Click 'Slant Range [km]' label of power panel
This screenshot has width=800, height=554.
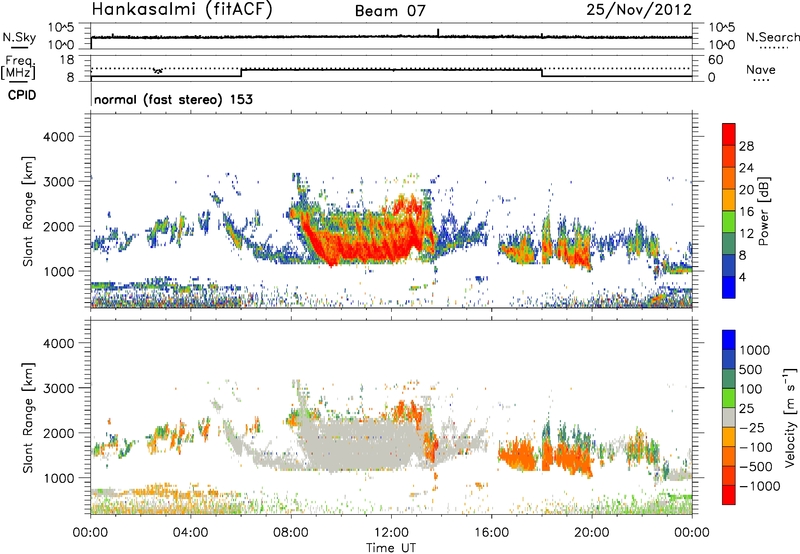tap(28, 211)
